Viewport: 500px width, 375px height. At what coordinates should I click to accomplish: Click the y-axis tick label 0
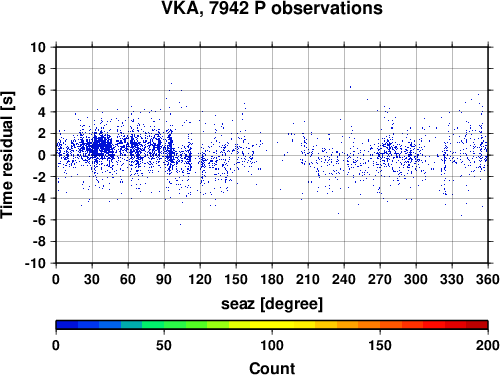coord(42,155)
